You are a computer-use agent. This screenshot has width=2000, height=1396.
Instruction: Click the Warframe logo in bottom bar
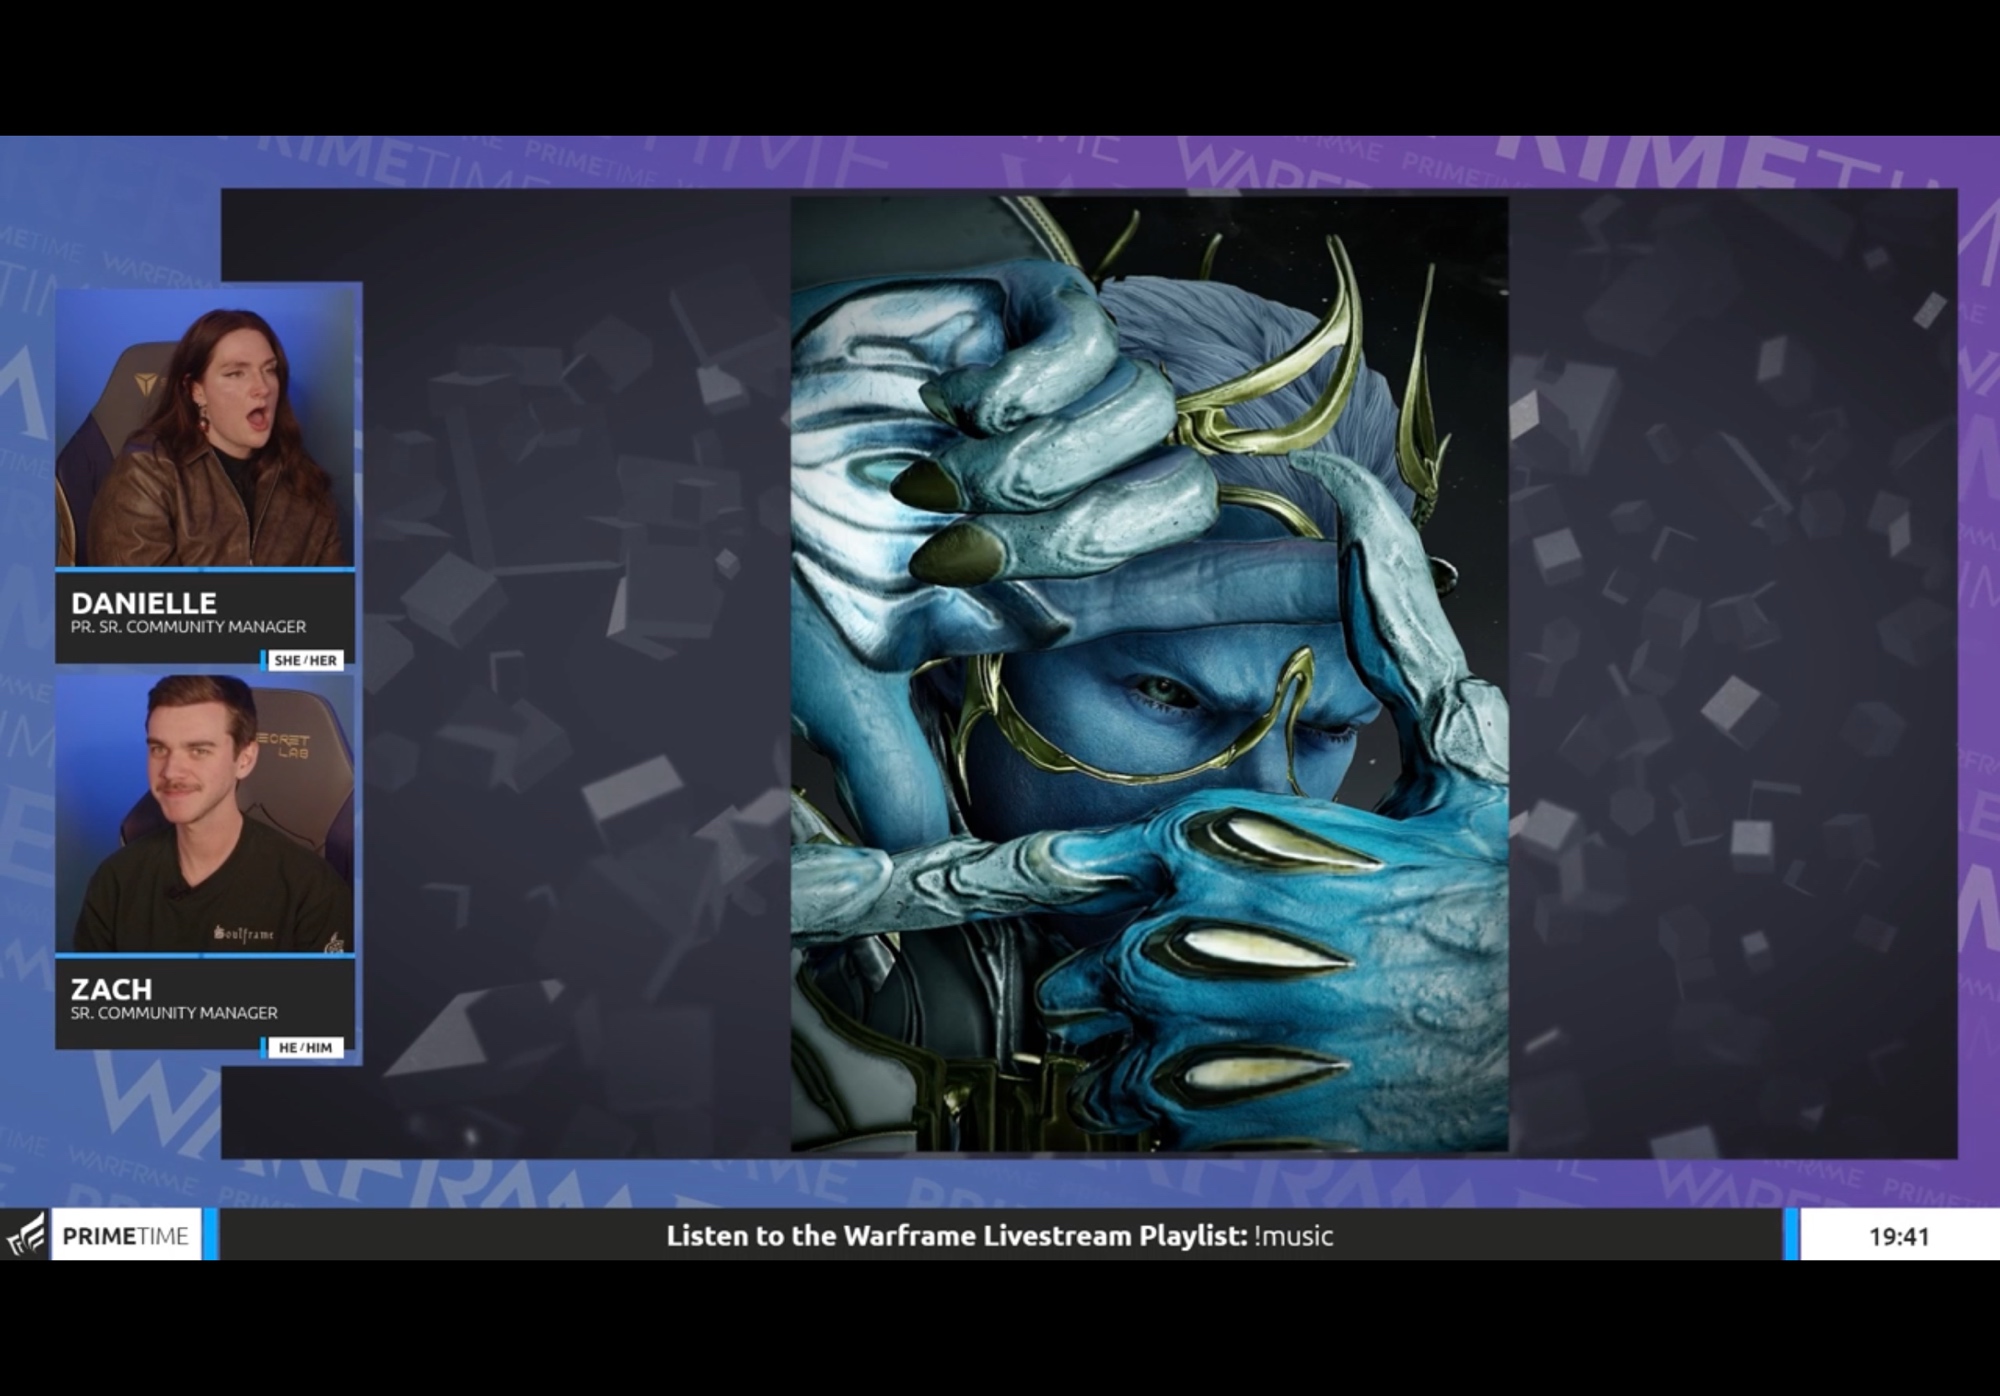click(26, 1235)
